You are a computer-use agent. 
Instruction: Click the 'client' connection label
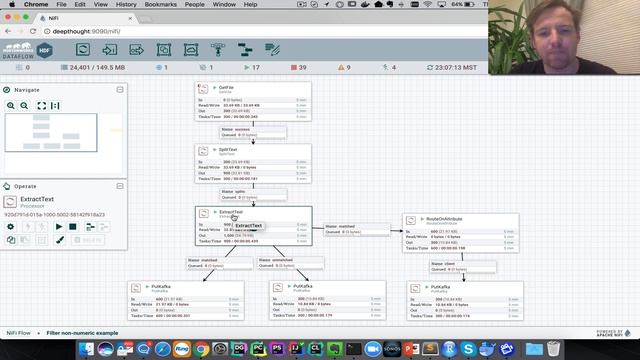click(463, 267)
